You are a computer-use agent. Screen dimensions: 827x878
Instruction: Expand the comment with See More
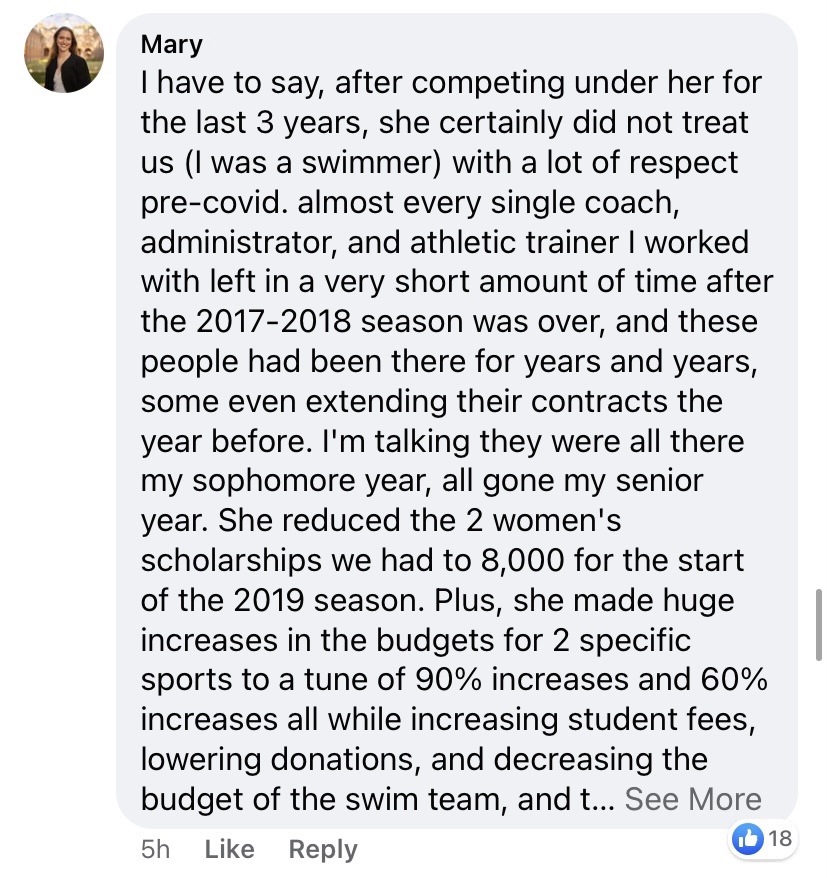point(692,799)
